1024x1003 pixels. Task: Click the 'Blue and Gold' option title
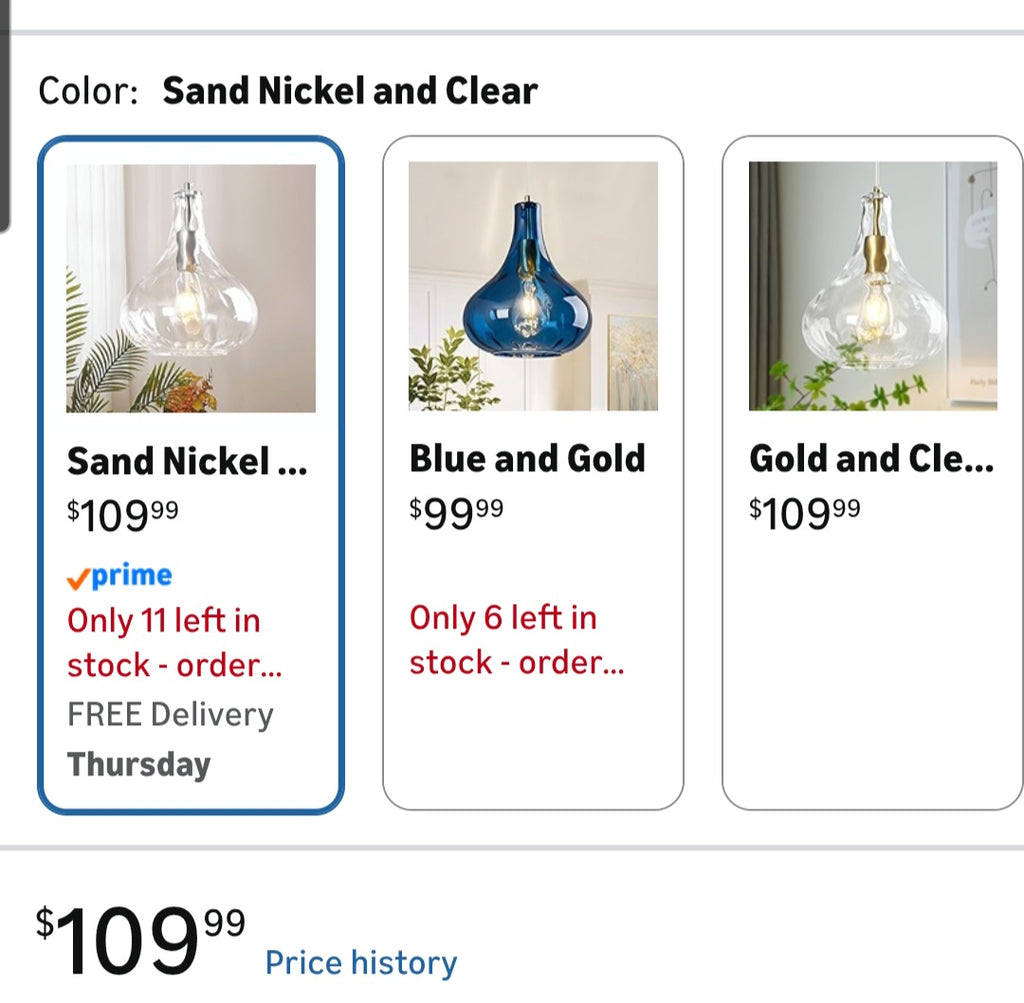click(527, 459)
